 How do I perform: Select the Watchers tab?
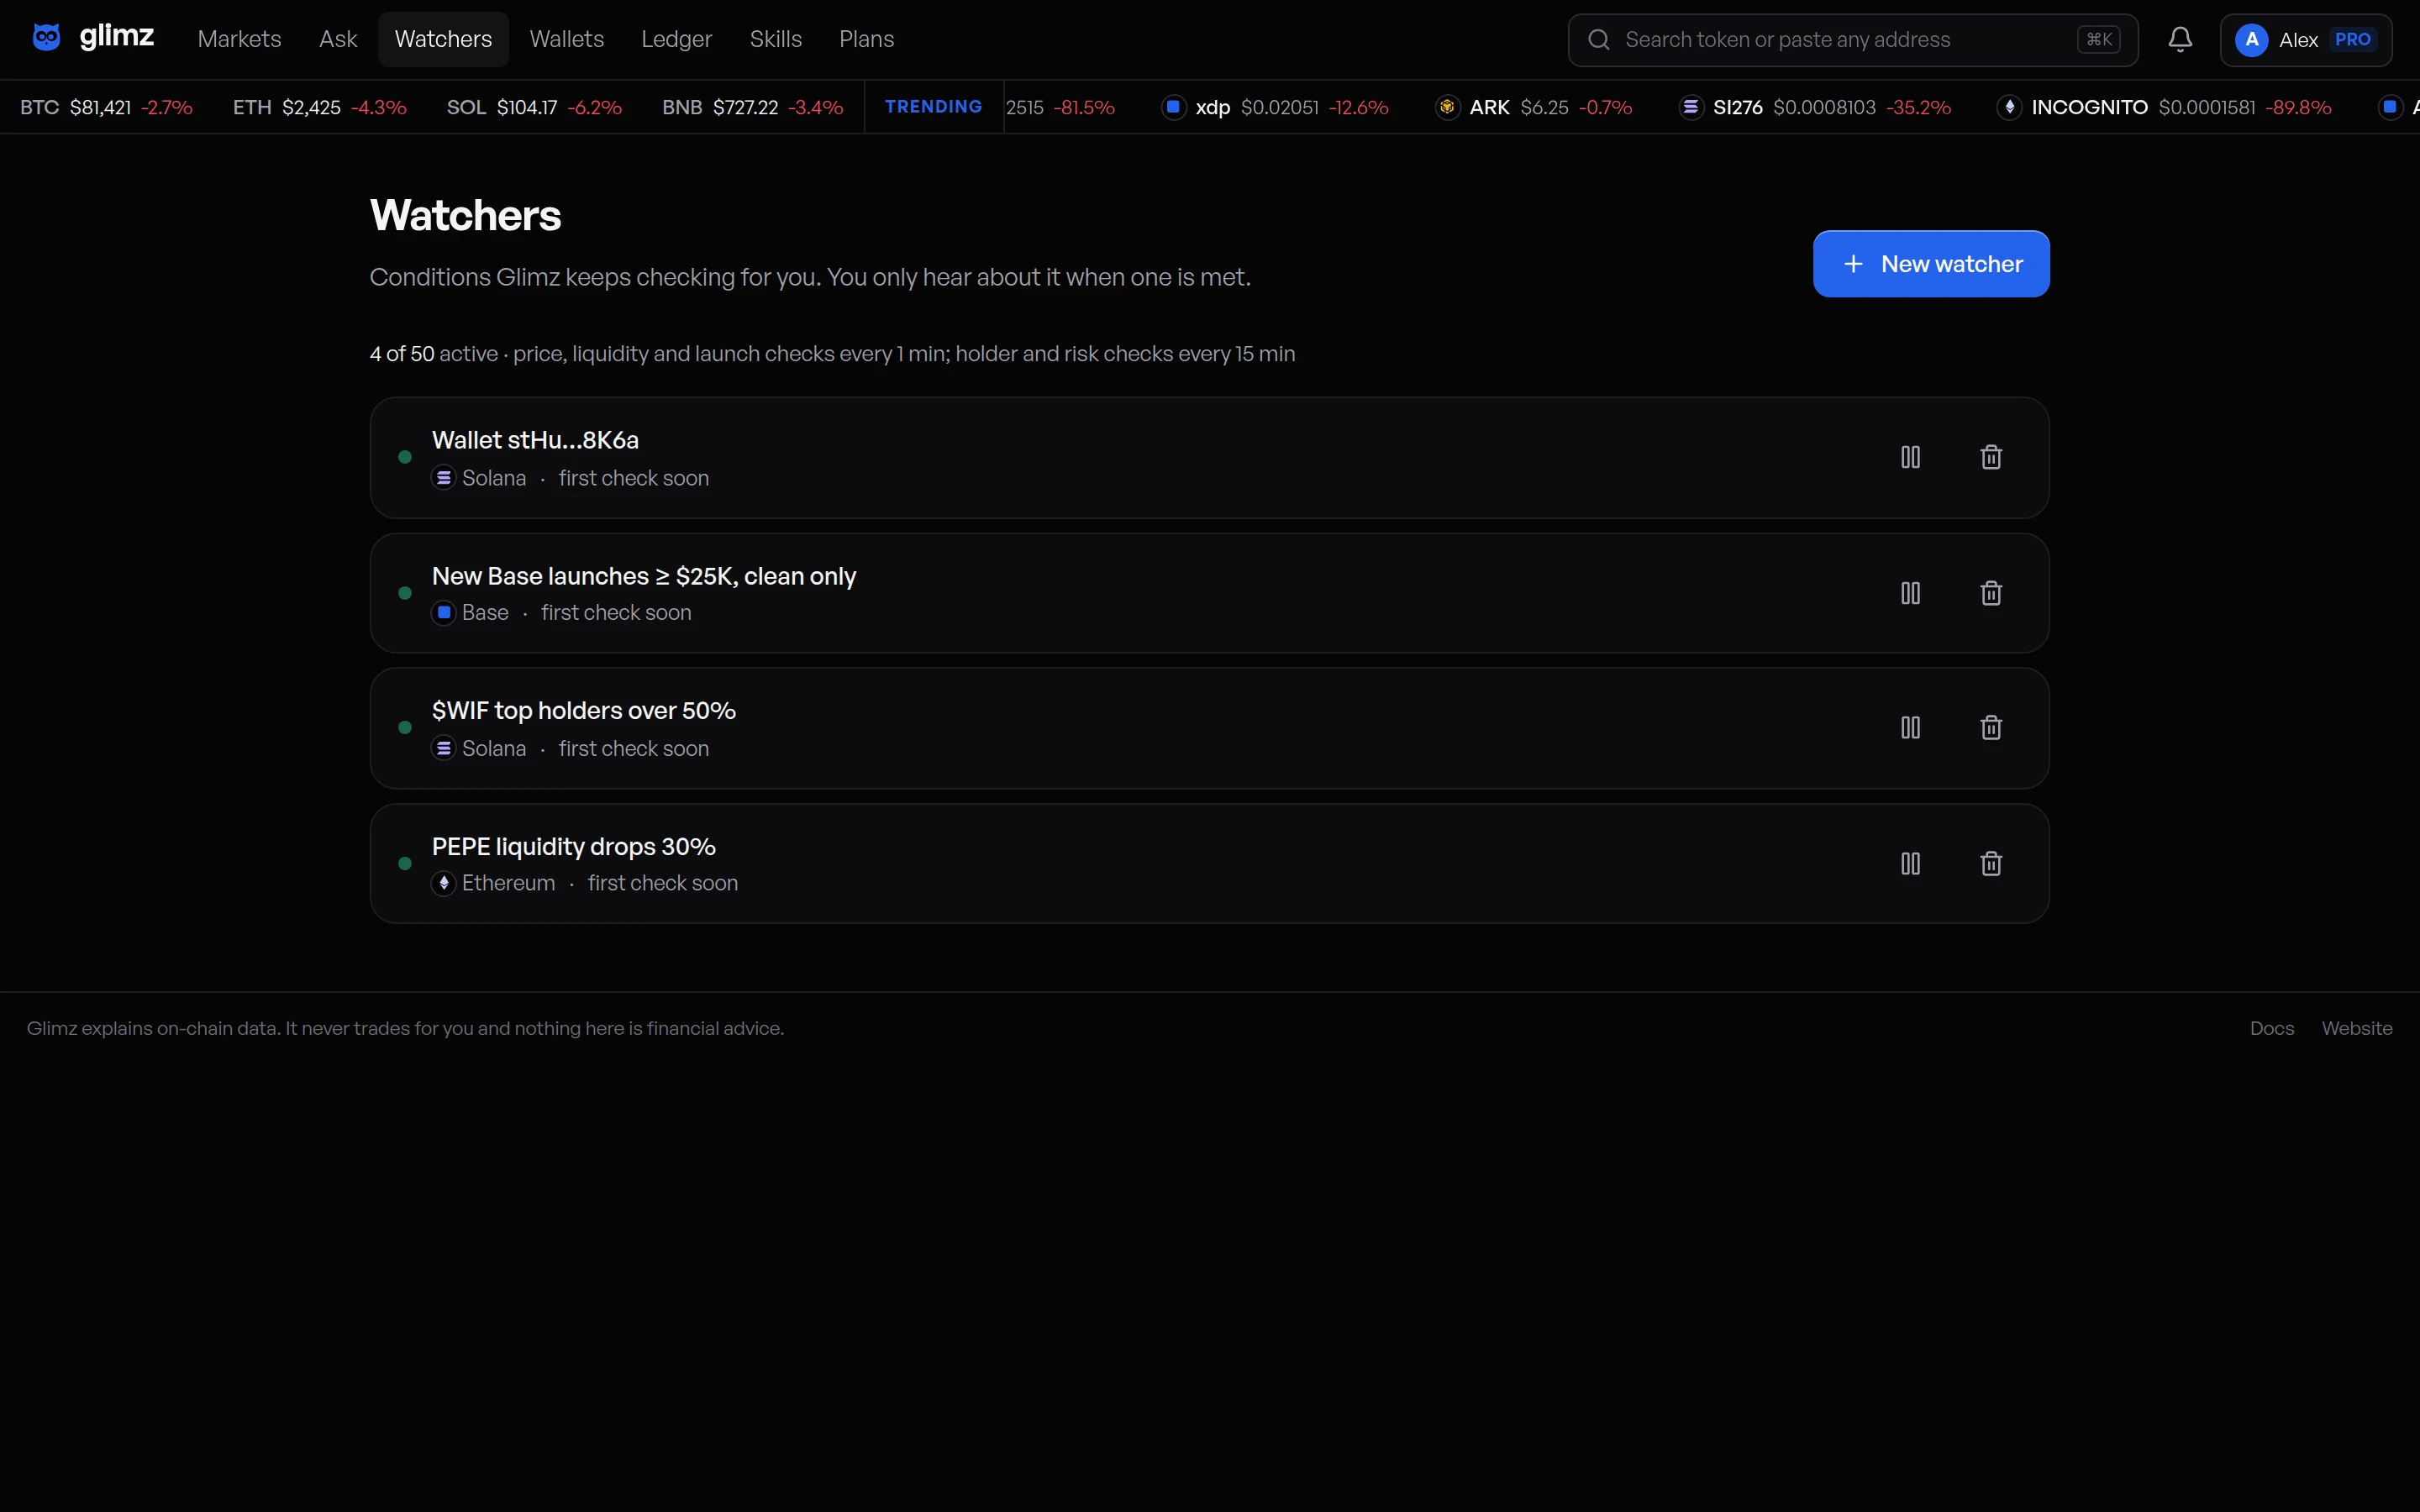(443, 39)
